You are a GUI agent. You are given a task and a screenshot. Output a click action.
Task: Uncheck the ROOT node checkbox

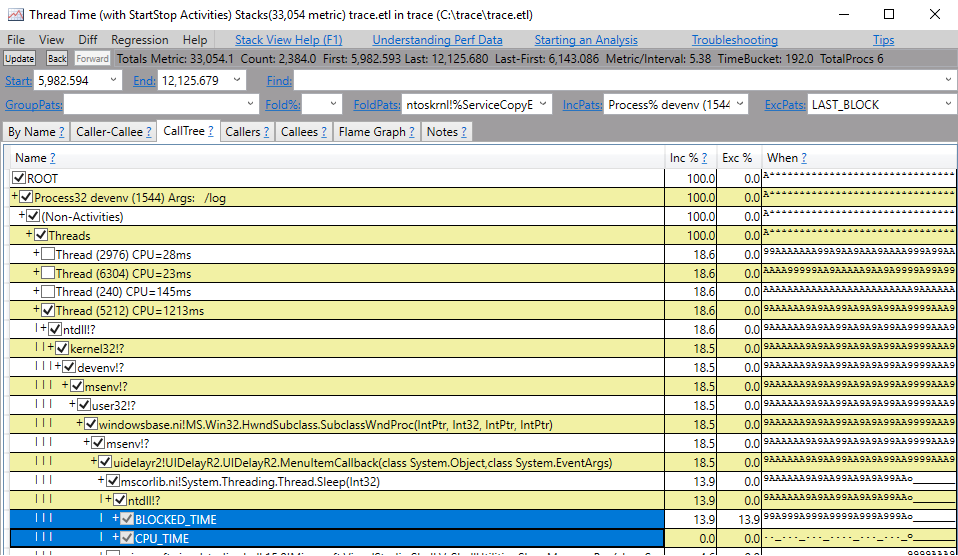point(19,178)
